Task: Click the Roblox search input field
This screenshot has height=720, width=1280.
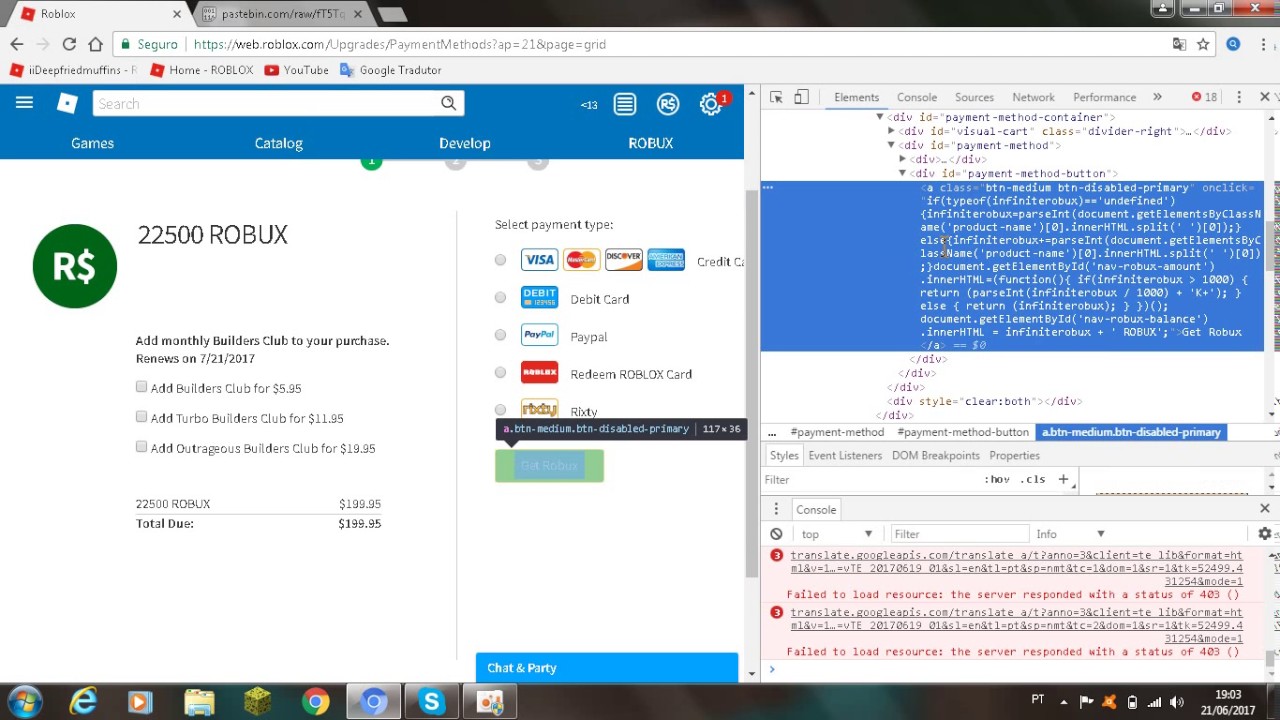Action: pyautogui.click(x=266, y=103)
